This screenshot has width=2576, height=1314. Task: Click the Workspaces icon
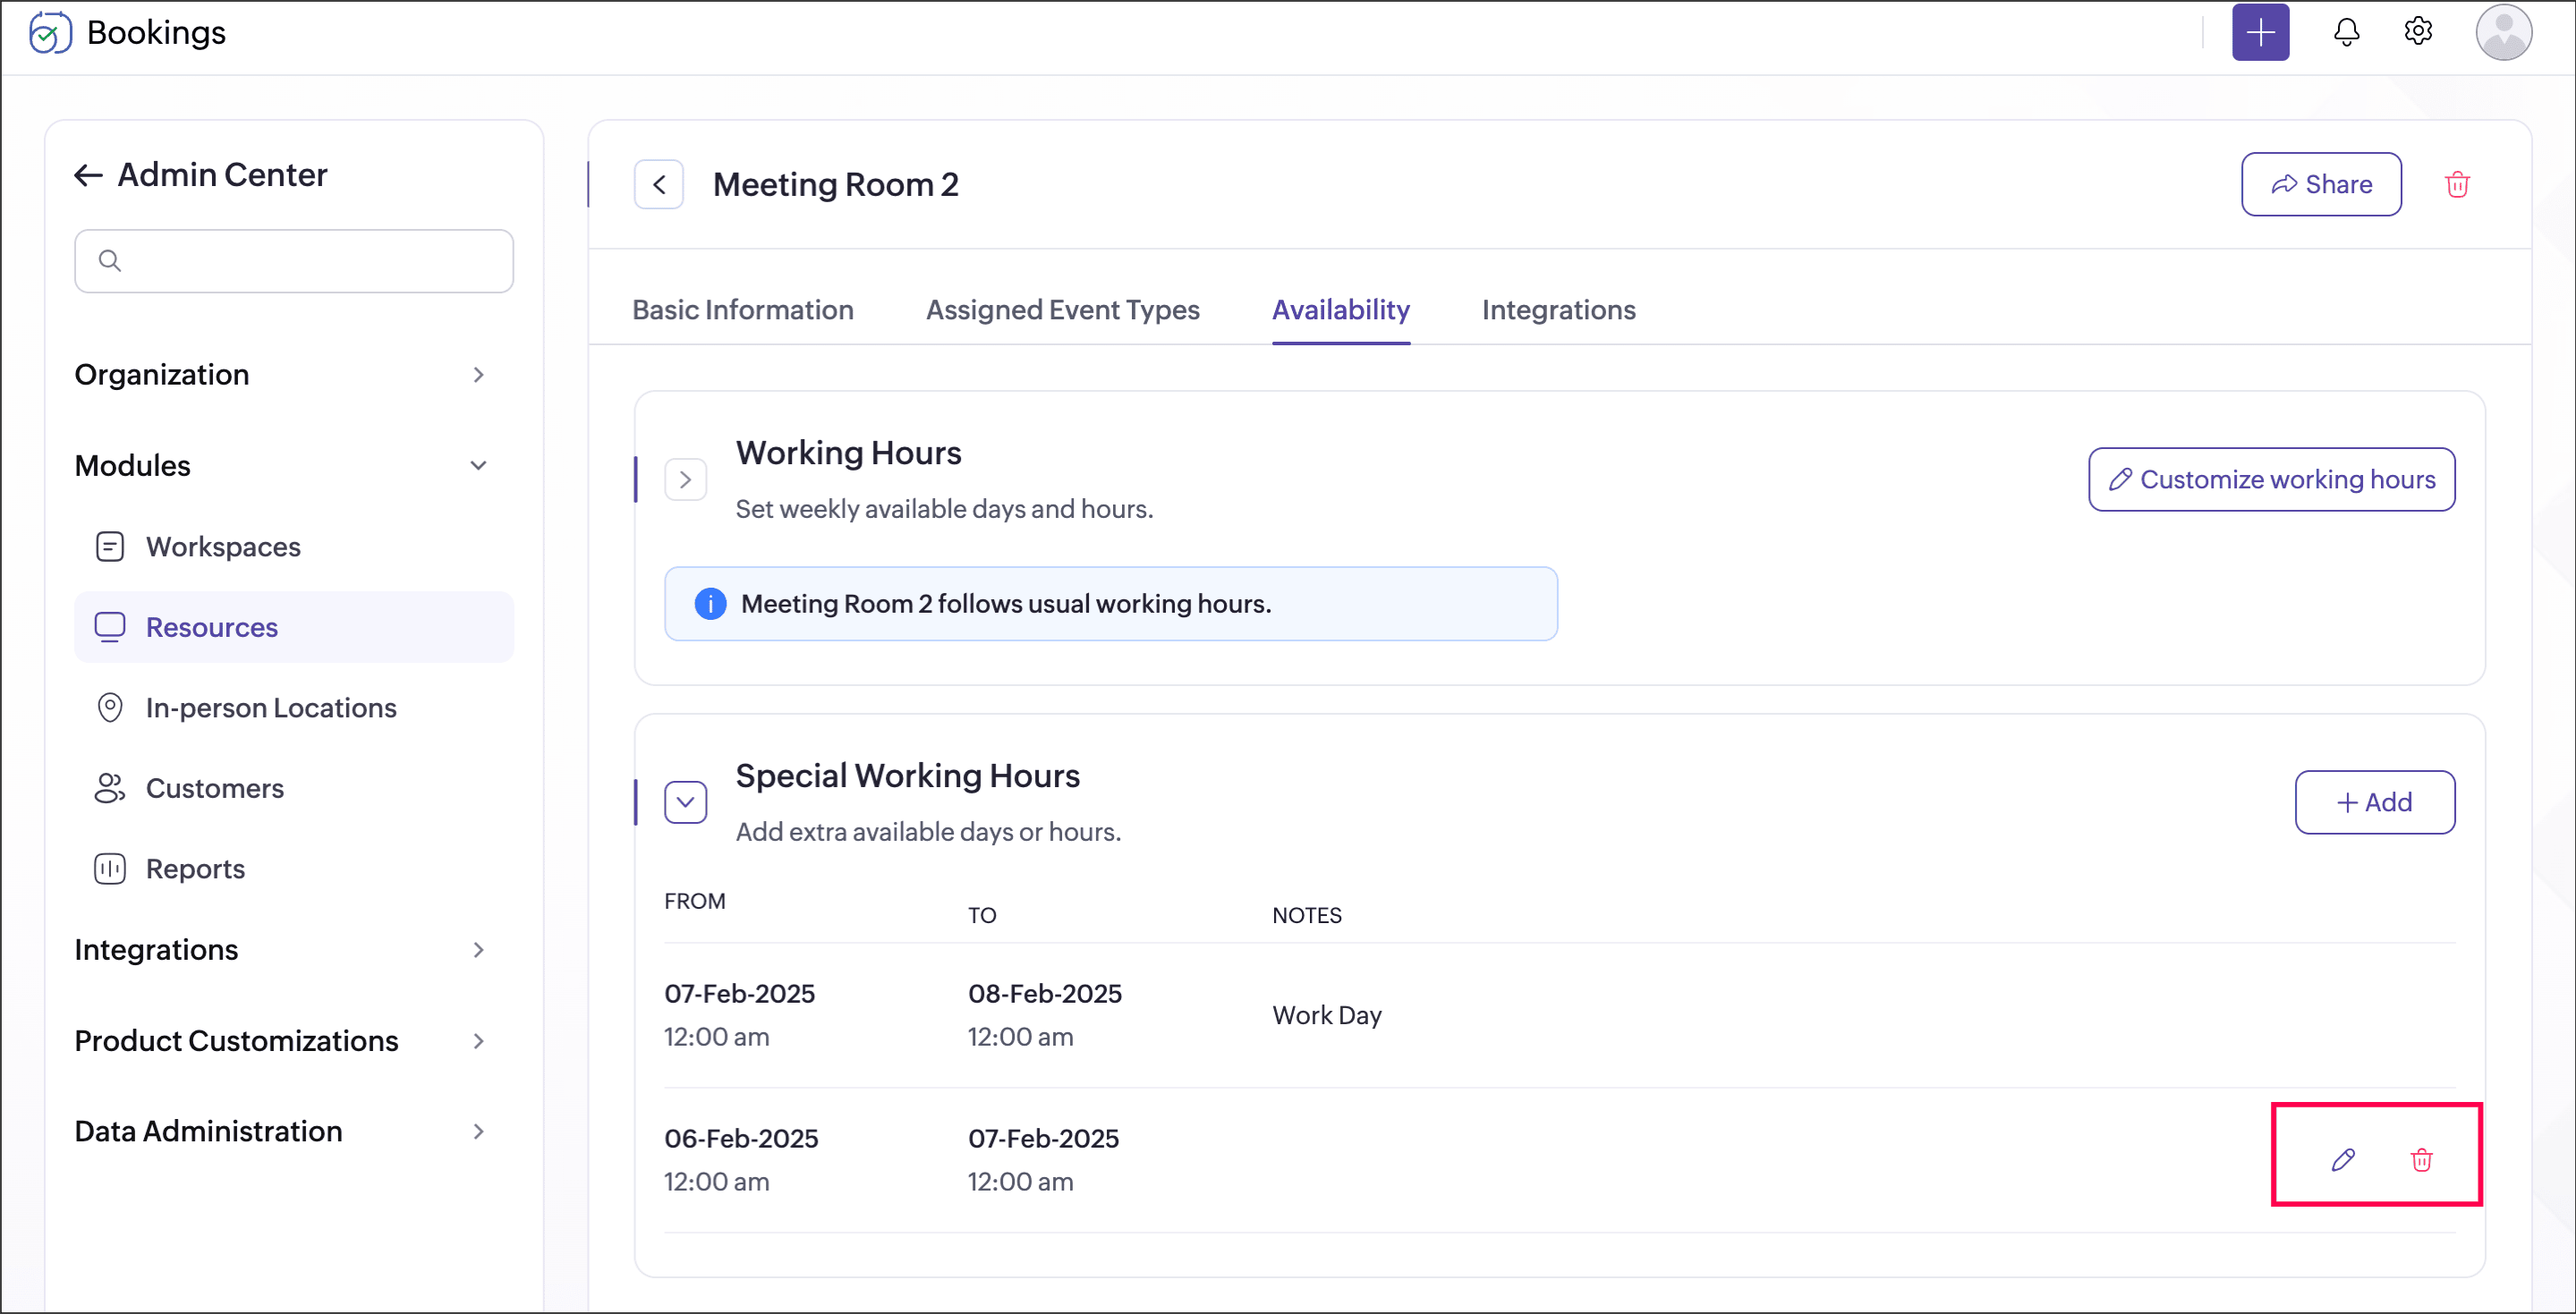tap(110, 547)
